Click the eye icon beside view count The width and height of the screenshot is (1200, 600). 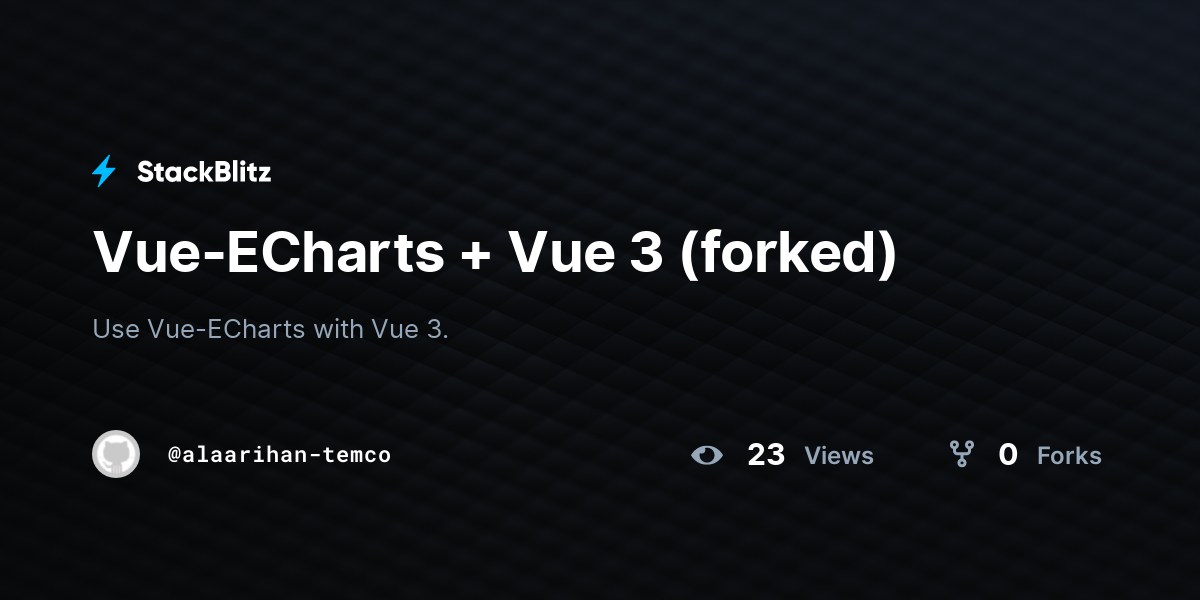pos(707,456)
